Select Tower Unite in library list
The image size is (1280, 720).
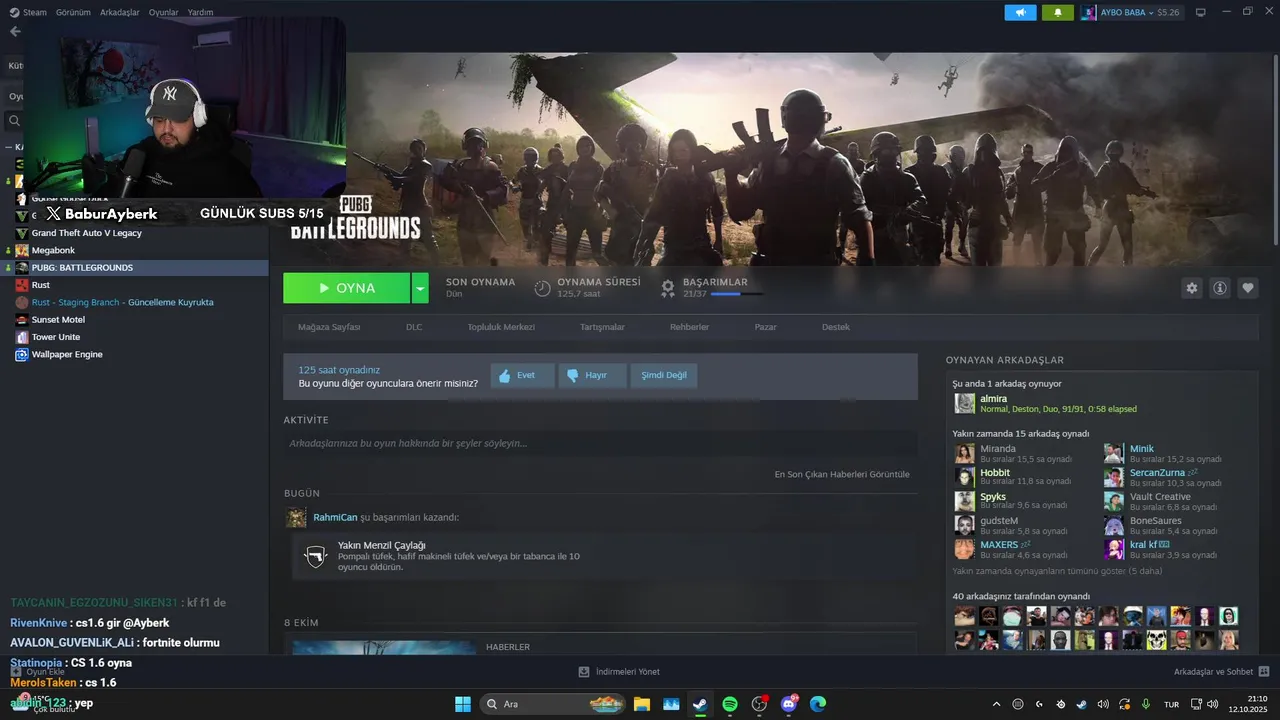click(55, 337)
